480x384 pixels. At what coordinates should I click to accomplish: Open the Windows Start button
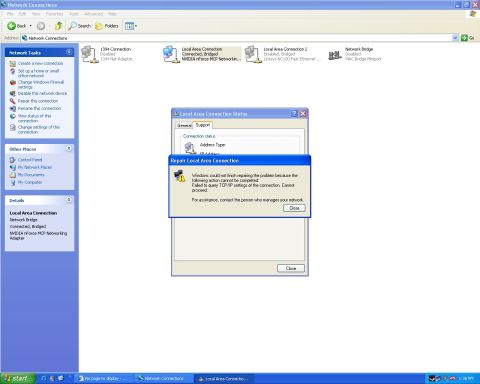coord(17,378)
